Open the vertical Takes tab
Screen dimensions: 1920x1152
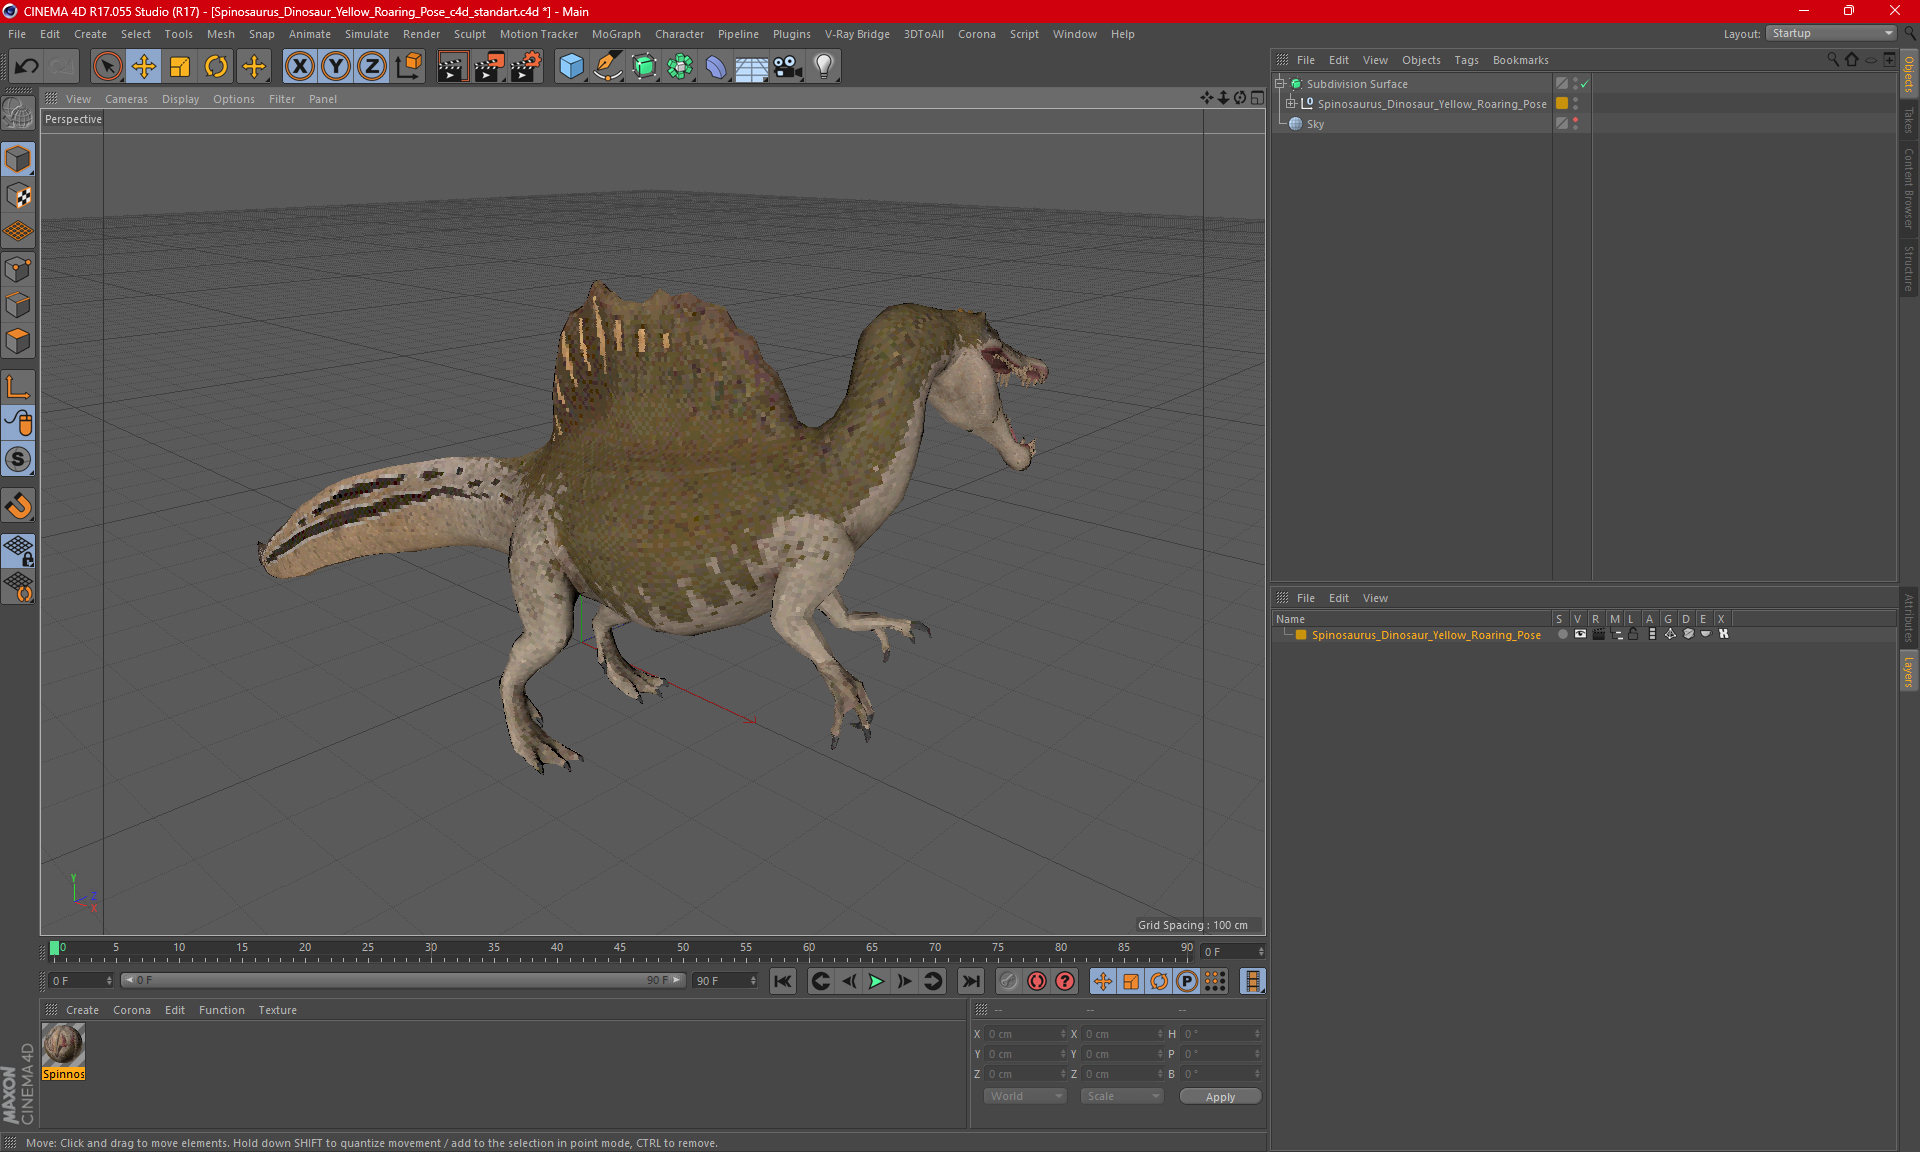pos(1908,119)
